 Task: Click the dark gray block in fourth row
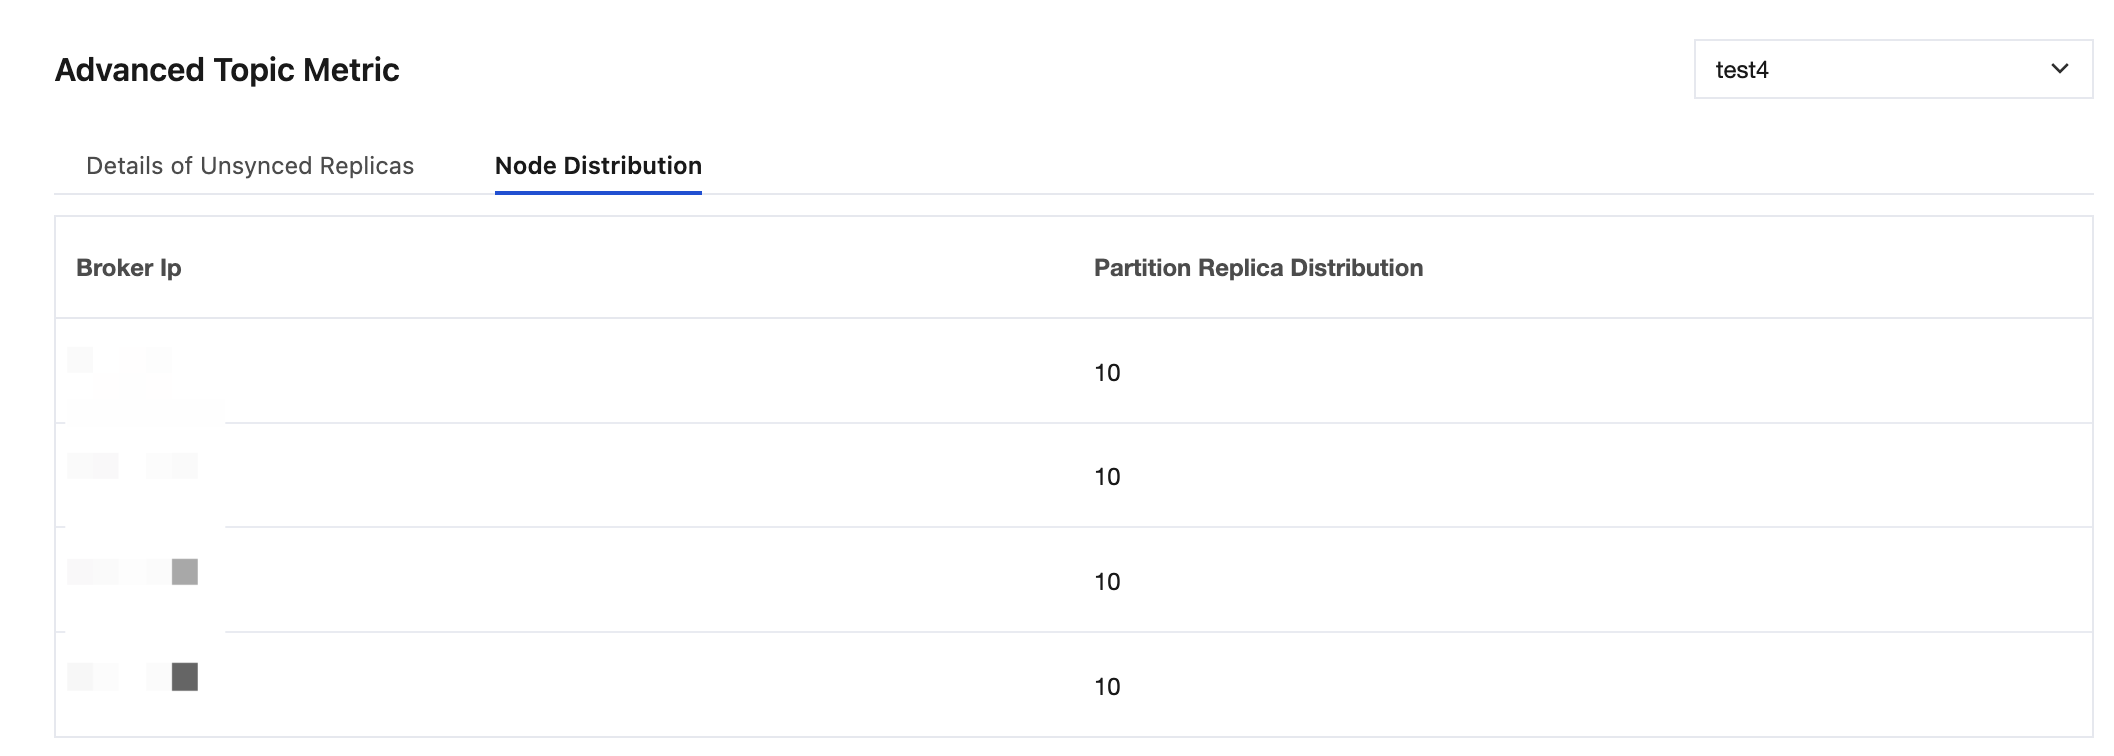[x=185, y=677]
